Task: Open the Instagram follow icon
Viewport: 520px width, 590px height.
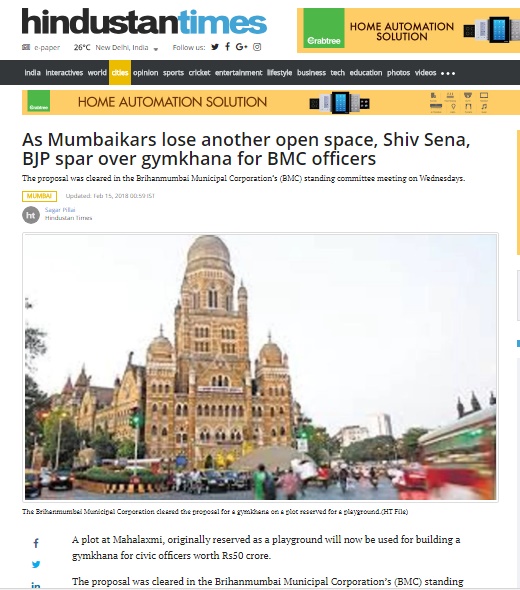Action: pyautogui.click(x=257, y=47)
